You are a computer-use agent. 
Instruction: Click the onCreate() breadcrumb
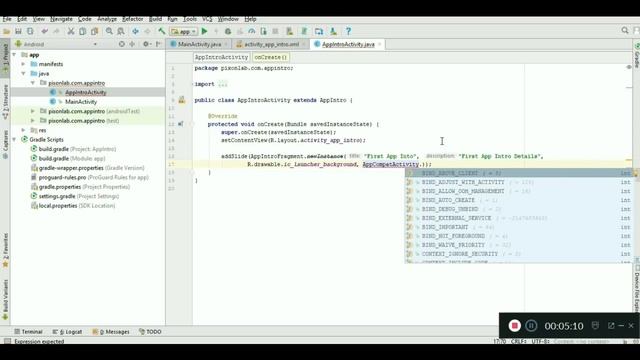(271, 57)
